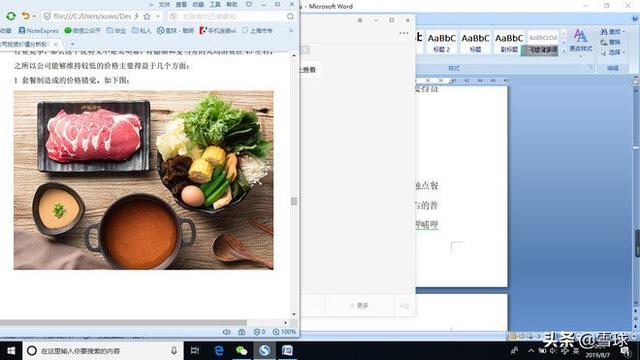Open the 100% zoom control in the browser status bar
Viewport: 640px width, 360px height.
click(284, 332)
